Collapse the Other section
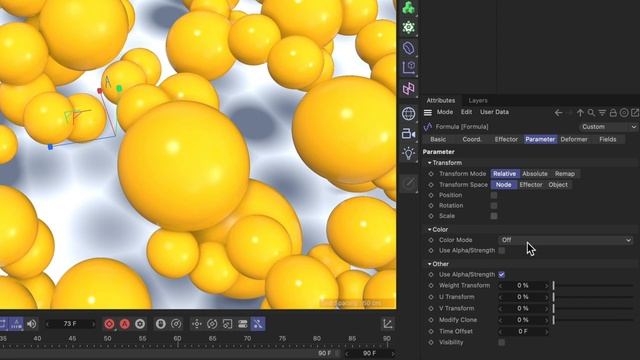The image size is (640, 360). (x=429, y=264)
